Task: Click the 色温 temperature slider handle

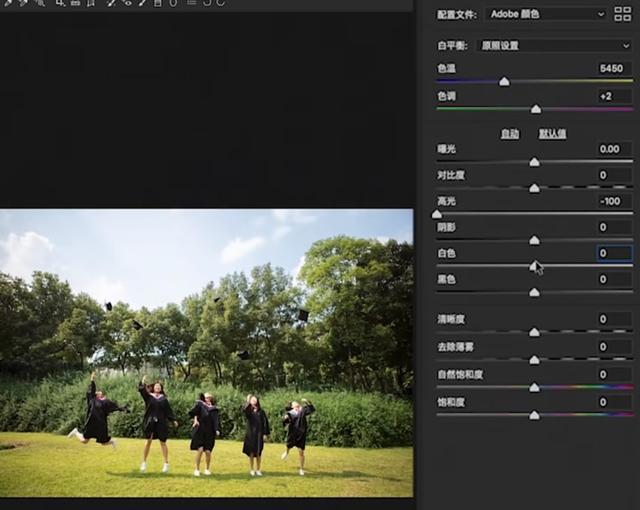Action: click(x=504, y=81)
